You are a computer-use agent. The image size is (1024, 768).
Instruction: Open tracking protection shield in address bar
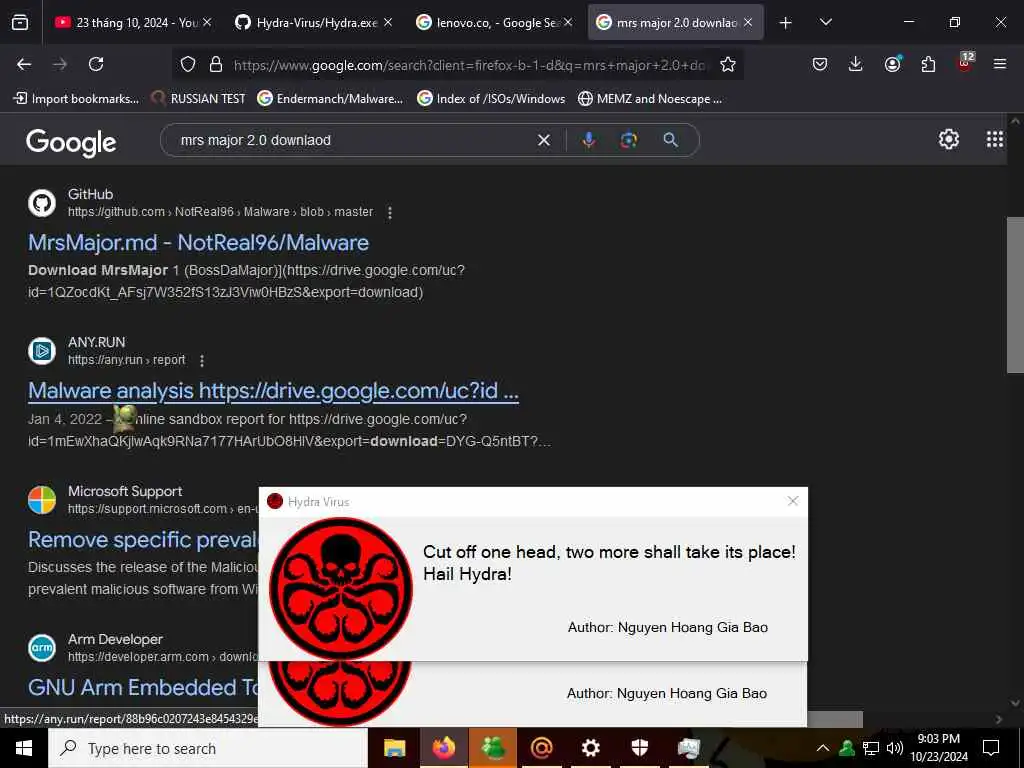pyautogui.click(x=188, y=64)
